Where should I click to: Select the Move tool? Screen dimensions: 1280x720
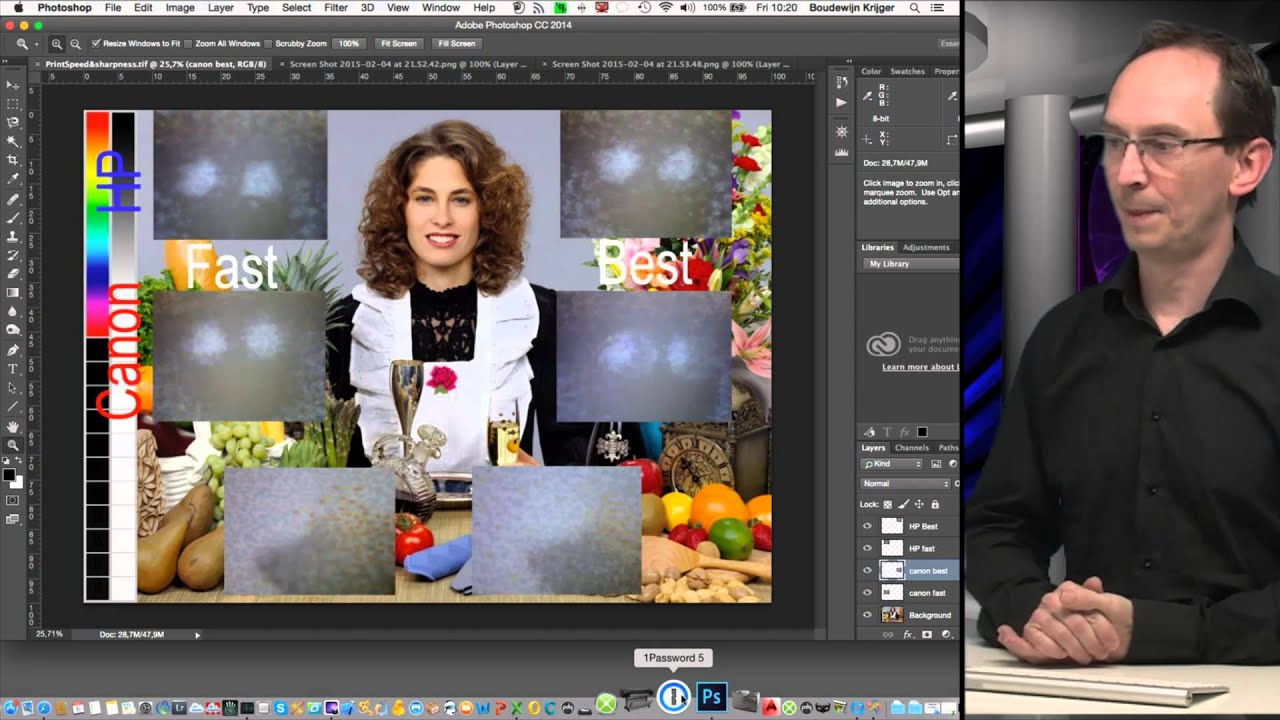point(13,85)
